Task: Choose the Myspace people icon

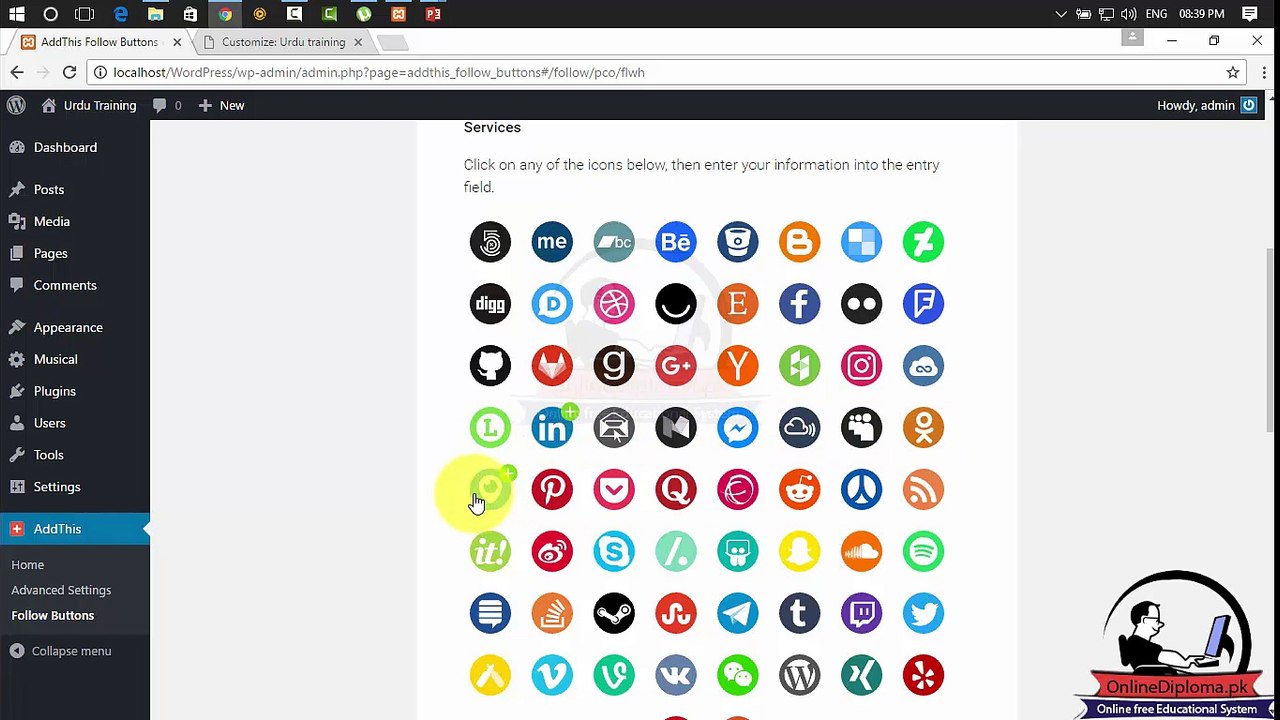Action: [x=861, y=428]
